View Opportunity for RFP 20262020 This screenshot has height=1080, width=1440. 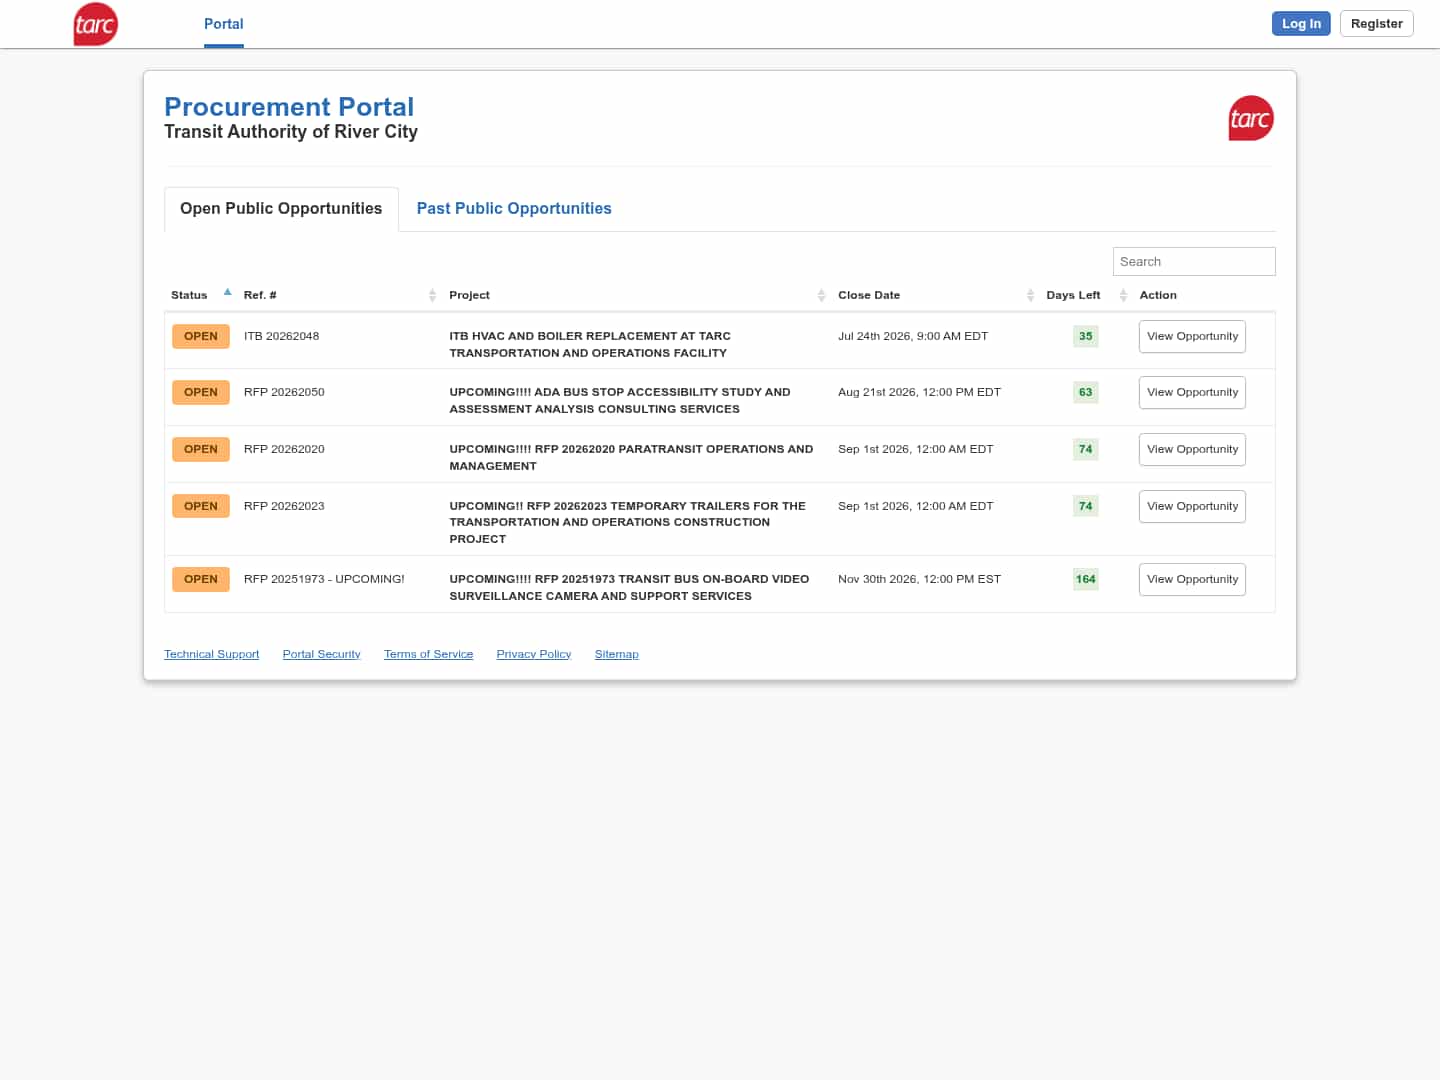tap(1192, 450)
